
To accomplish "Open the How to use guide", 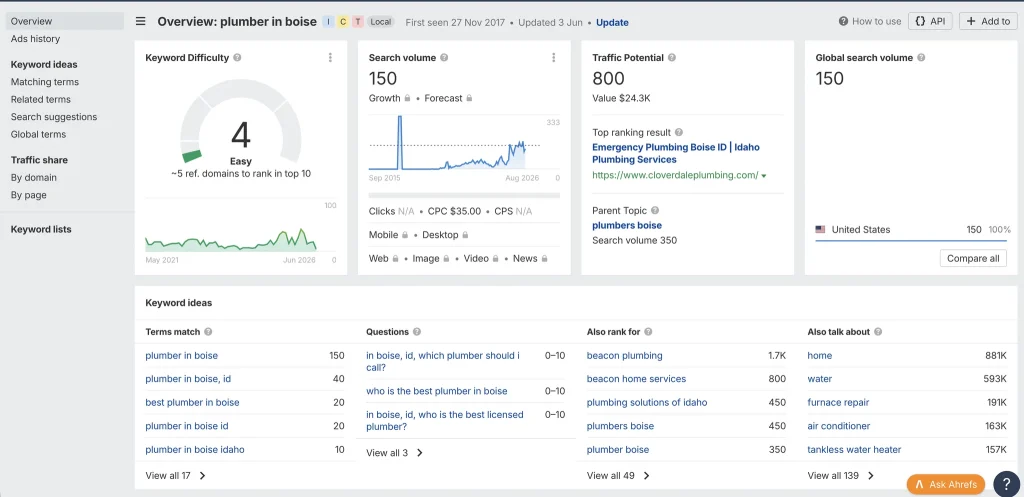I will (x=870, y=21).
